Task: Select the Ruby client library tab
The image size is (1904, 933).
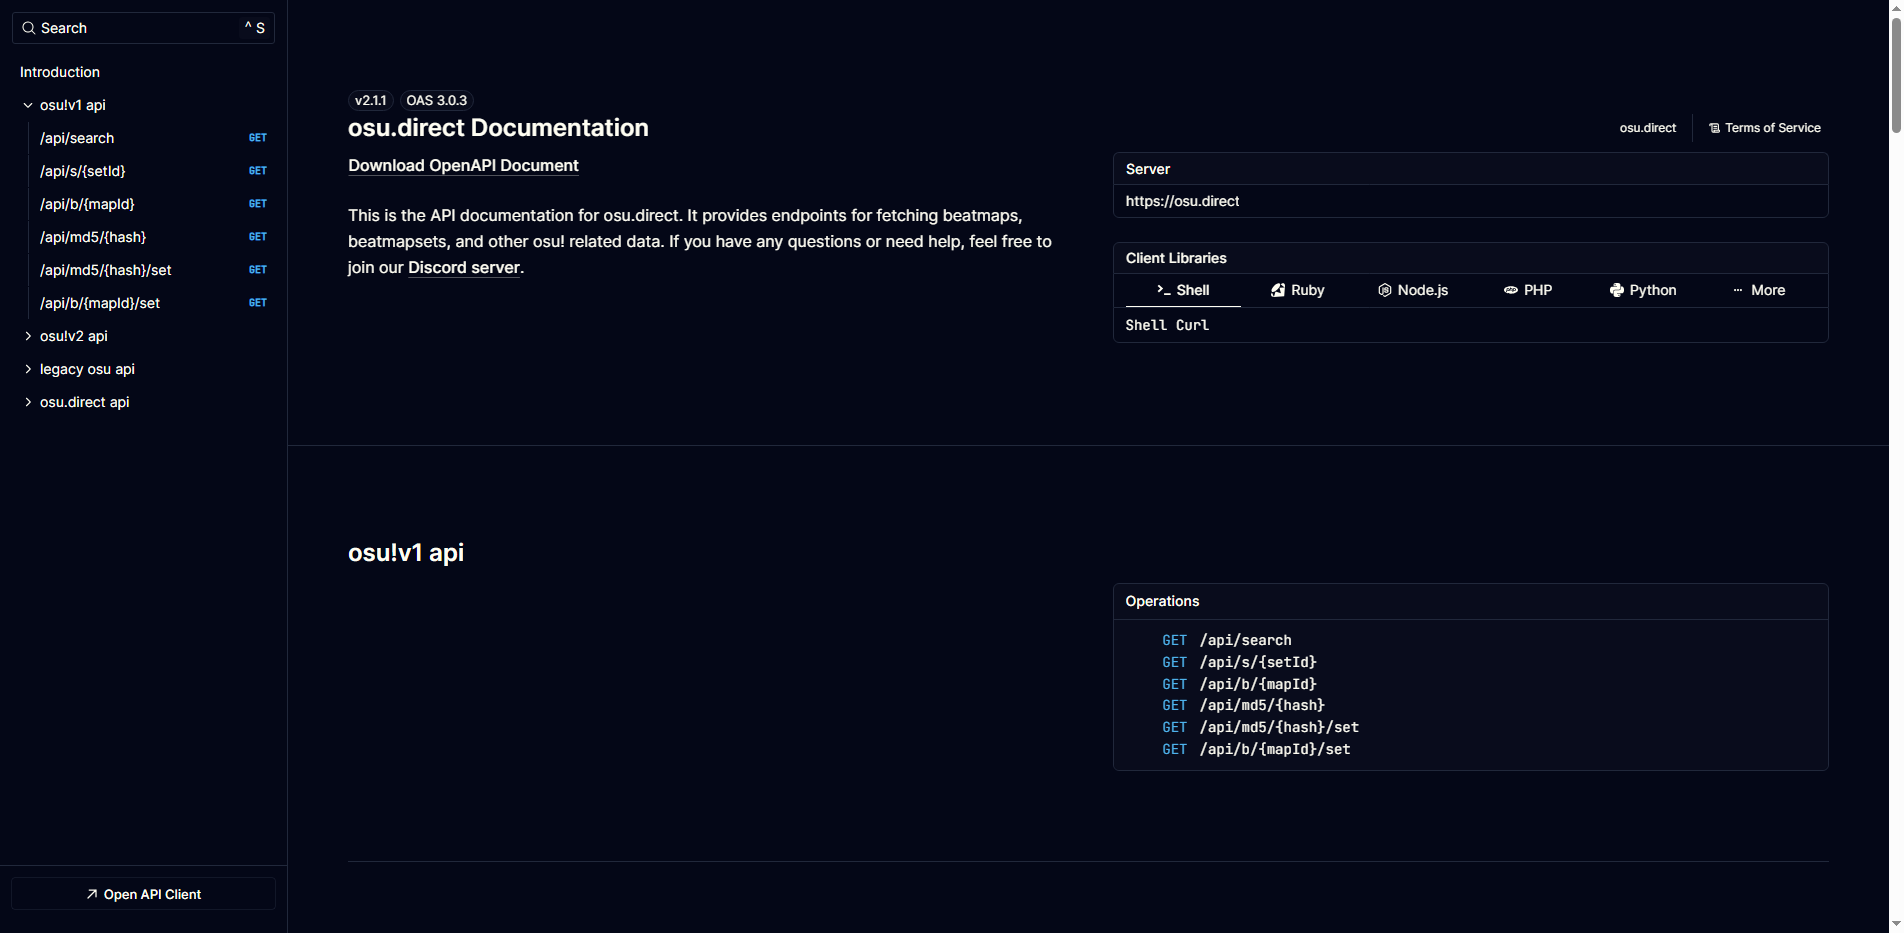Action: 1298,290
